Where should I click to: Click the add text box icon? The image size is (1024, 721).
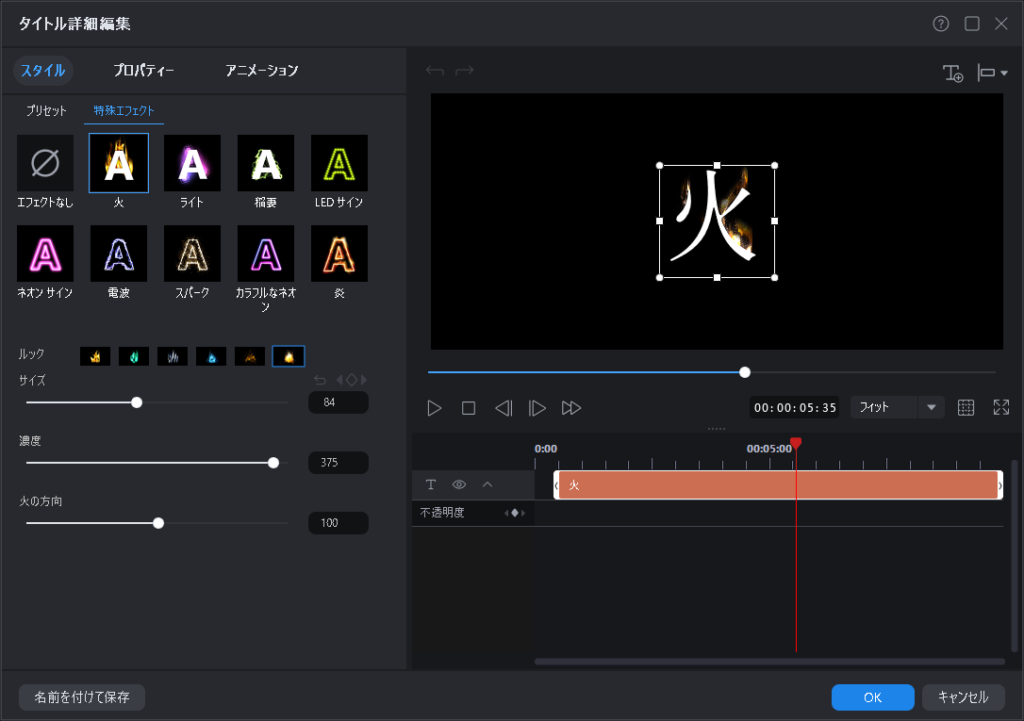point(953,73)
